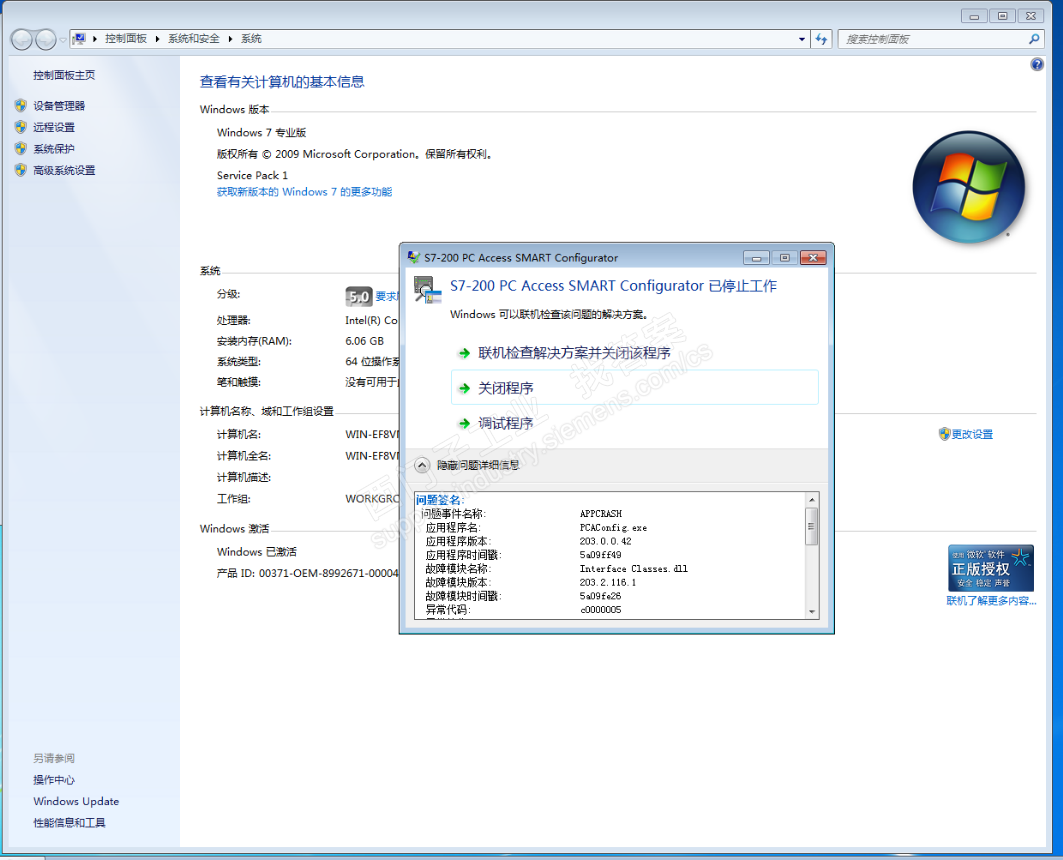The width and height of the screenshot is (1063, 860).
Task: Choose 调试程序 in the crash dialog
Action: pyautogui.click(x=506, y=424)
